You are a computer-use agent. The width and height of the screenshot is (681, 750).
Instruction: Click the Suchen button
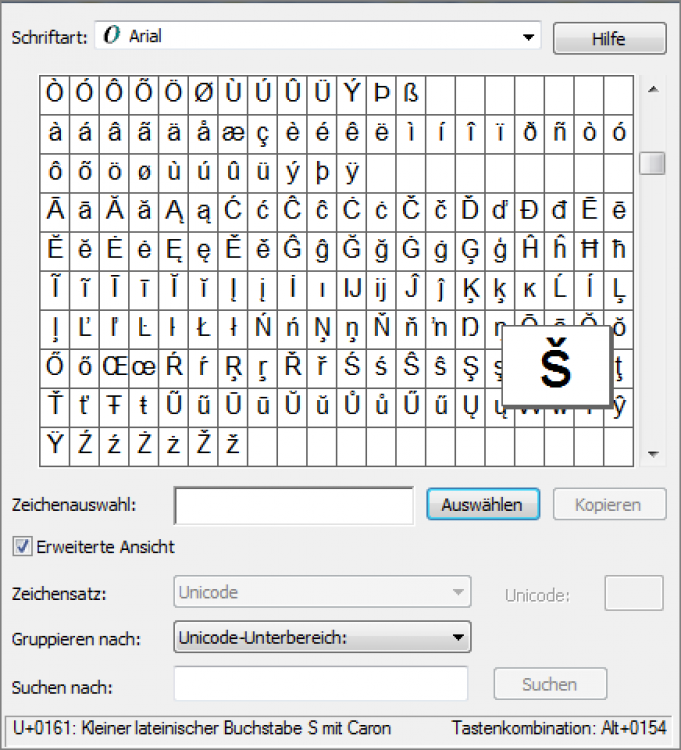[549, 684]
